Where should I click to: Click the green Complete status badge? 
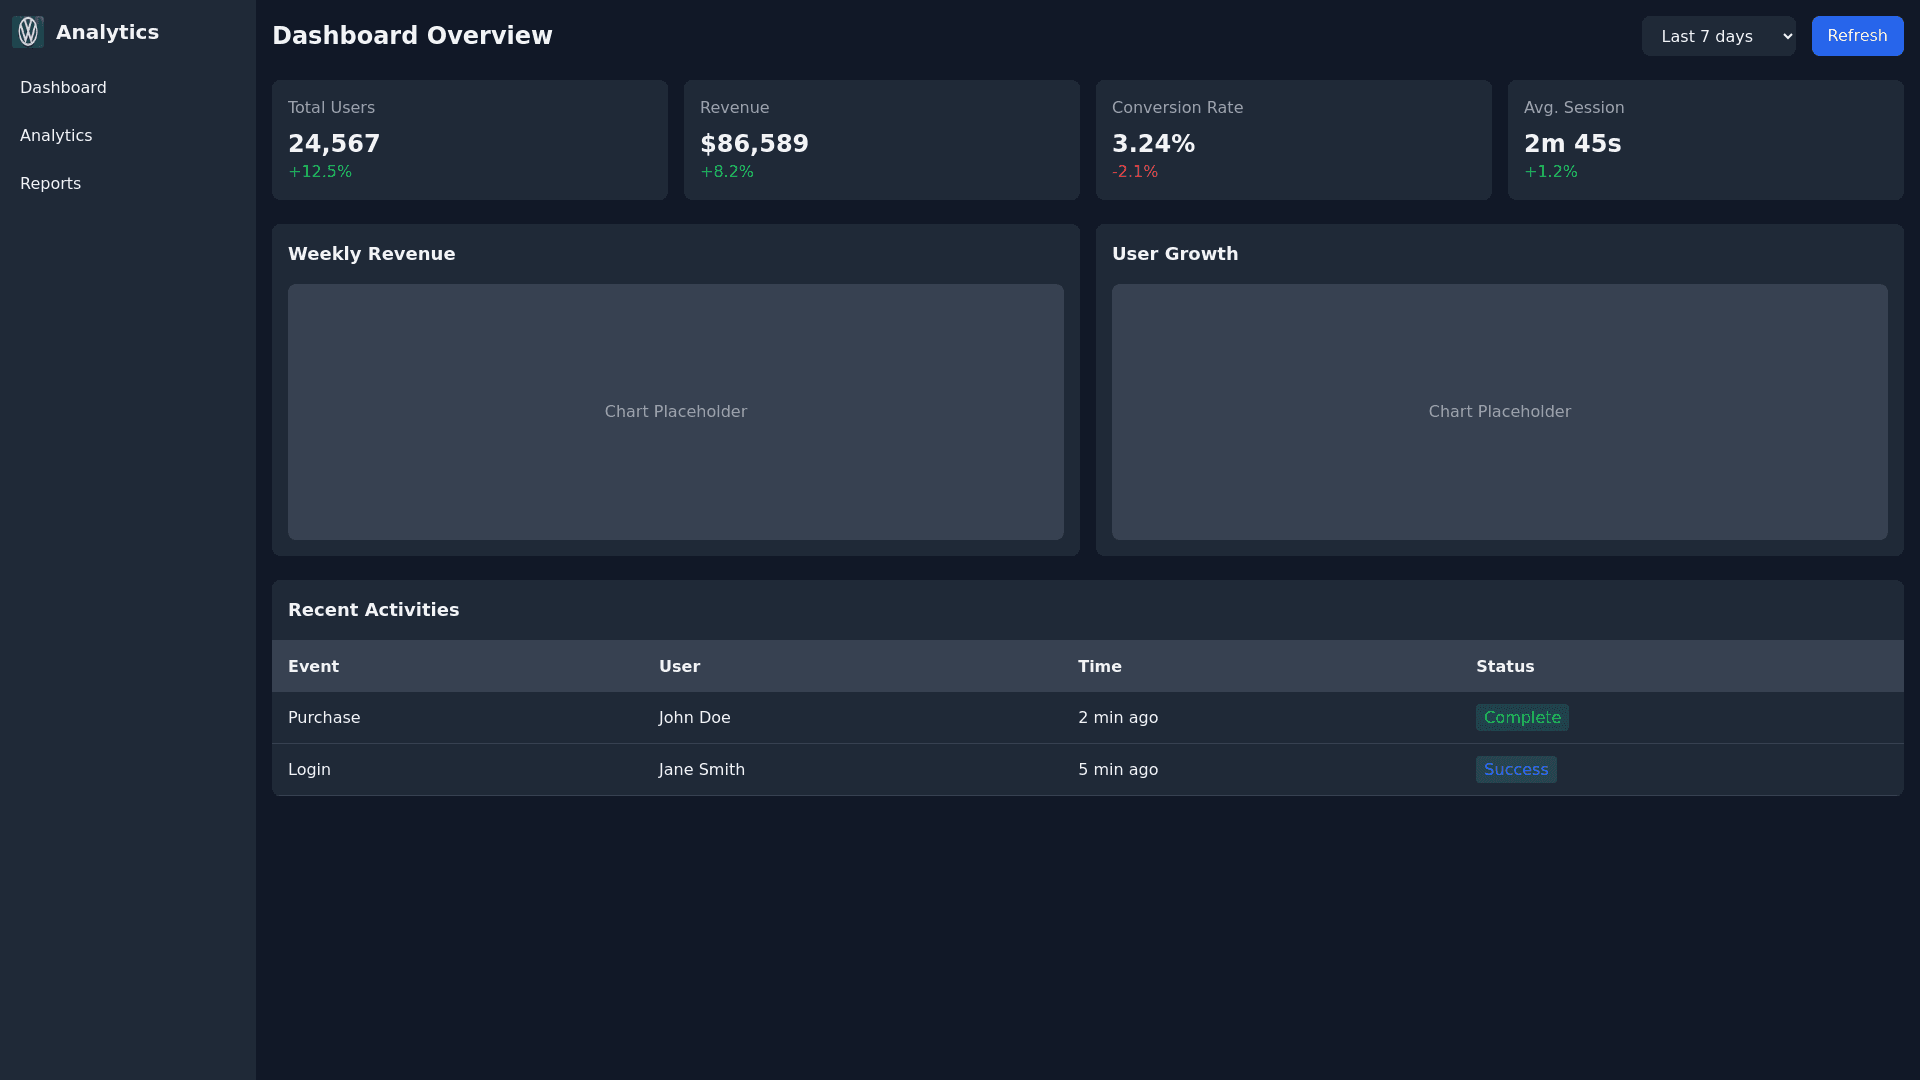click(x=1521, y=718)
